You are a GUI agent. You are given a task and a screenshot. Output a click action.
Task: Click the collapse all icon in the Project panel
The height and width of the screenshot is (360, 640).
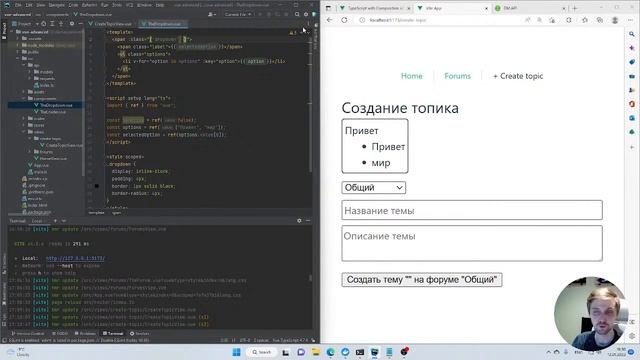pyautogui.click(x=60, y=24)
